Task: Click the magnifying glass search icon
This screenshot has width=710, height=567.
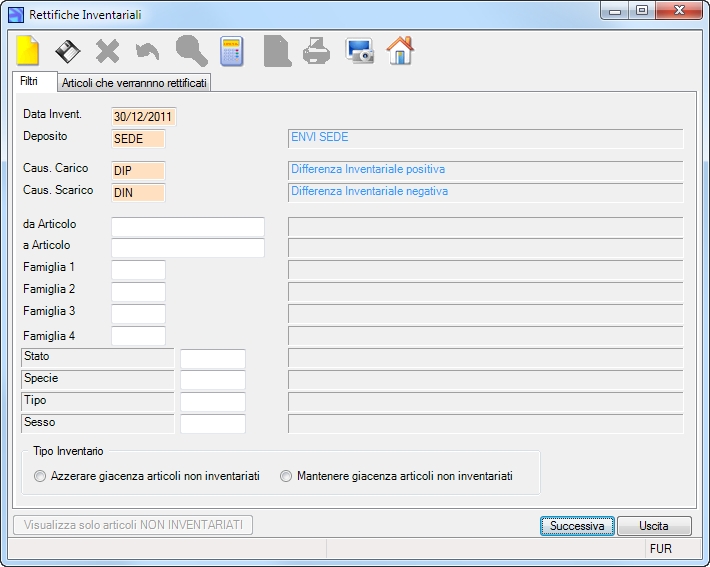Action: click(x=192, y=51)
